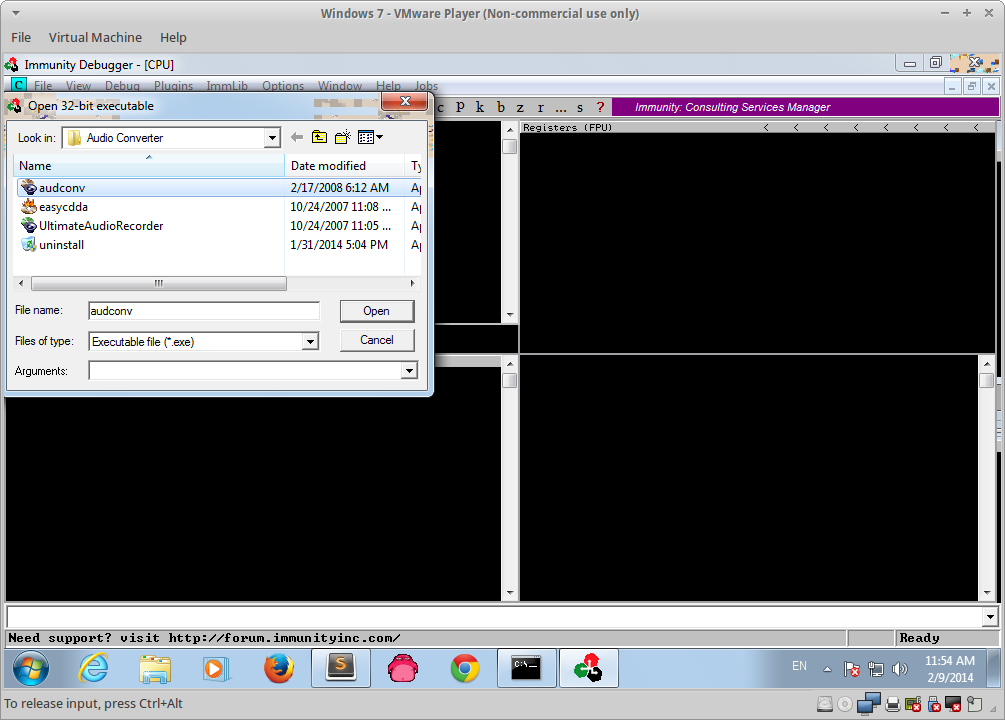Sort files by Name column
Viewport: 1005px width, 720px height.
(x=149, y=165)
